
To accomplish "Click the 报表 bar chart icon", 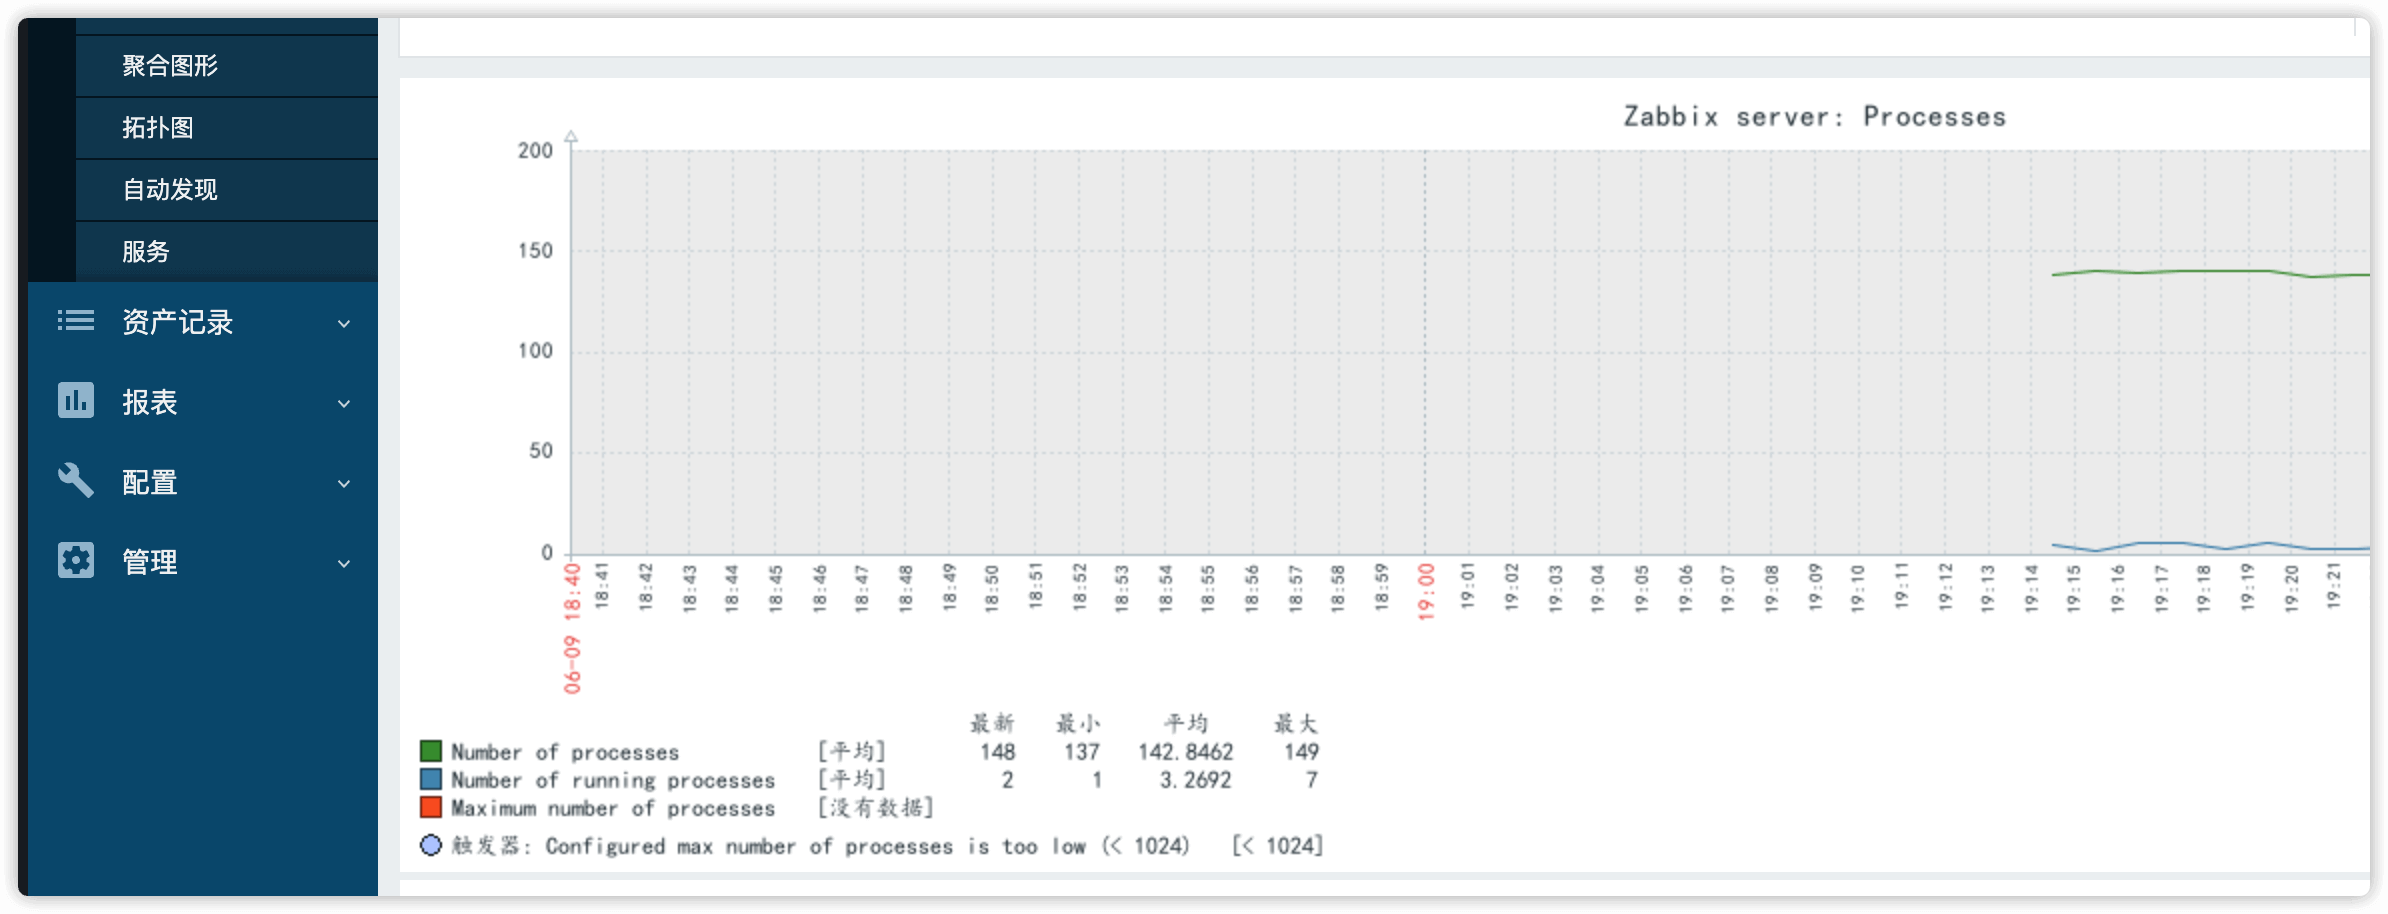I will click(76, 400).
